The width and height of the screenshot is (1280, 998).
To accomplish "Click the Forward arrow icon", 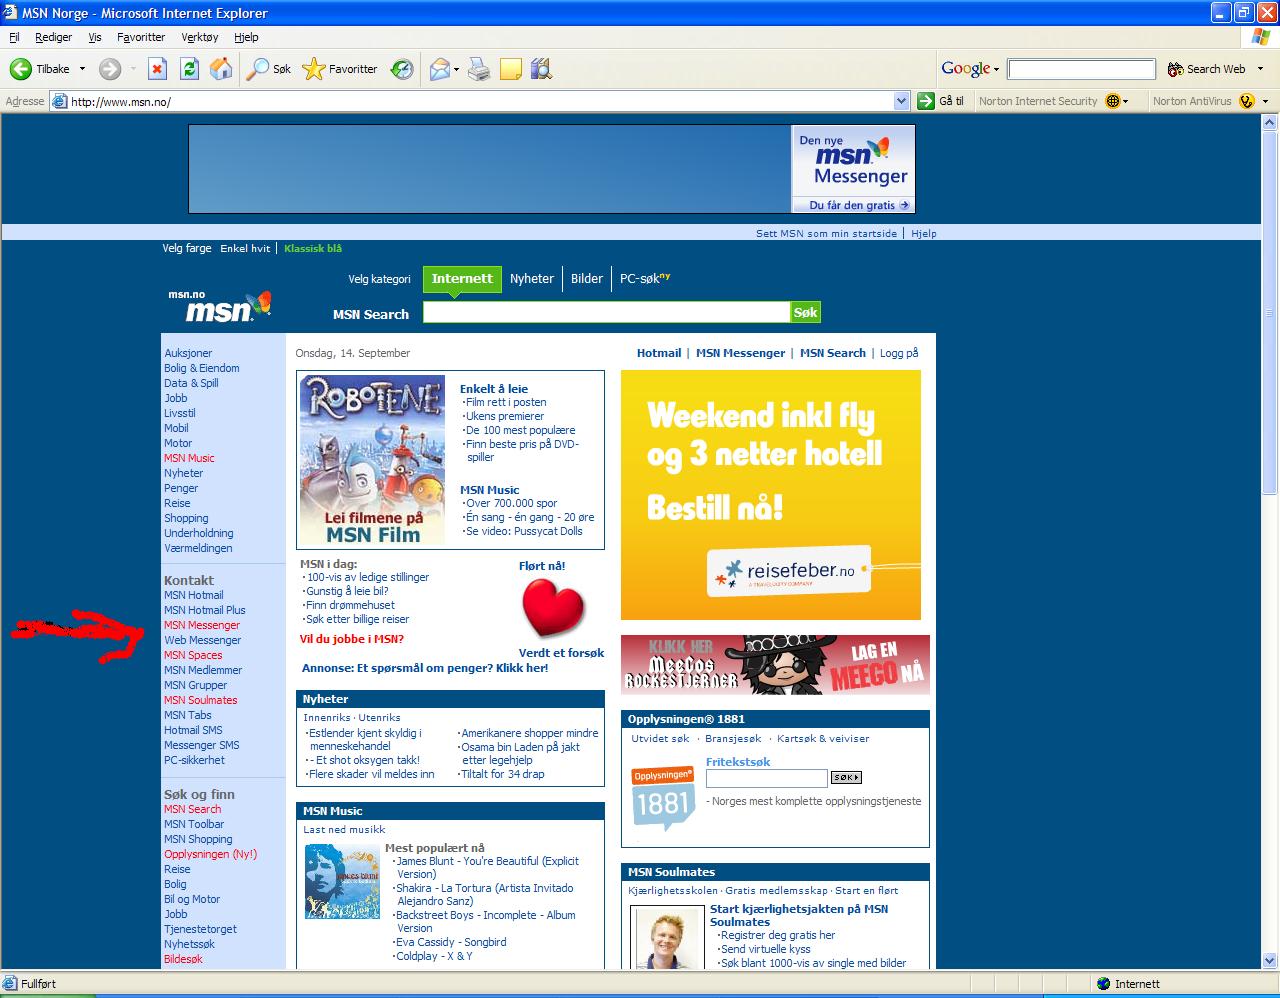I will coord(109,69).
